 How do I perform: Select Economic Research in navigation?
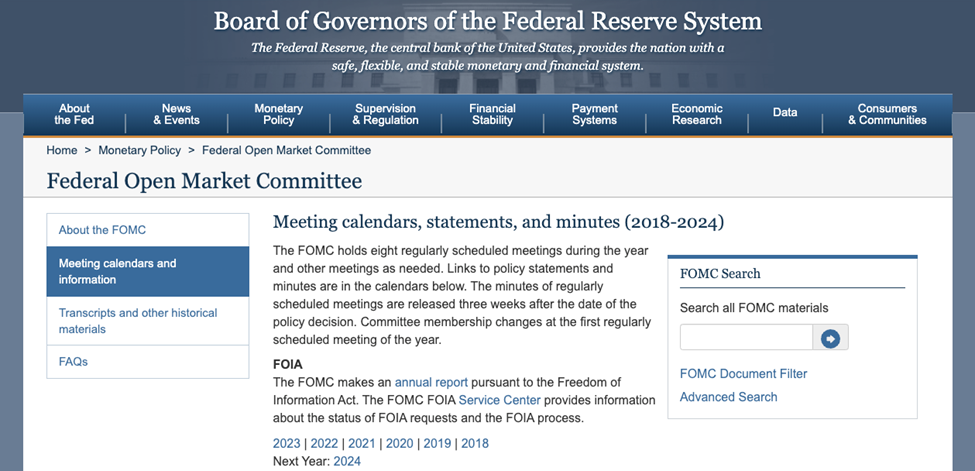pyautogui.click(x=696, y=114)
